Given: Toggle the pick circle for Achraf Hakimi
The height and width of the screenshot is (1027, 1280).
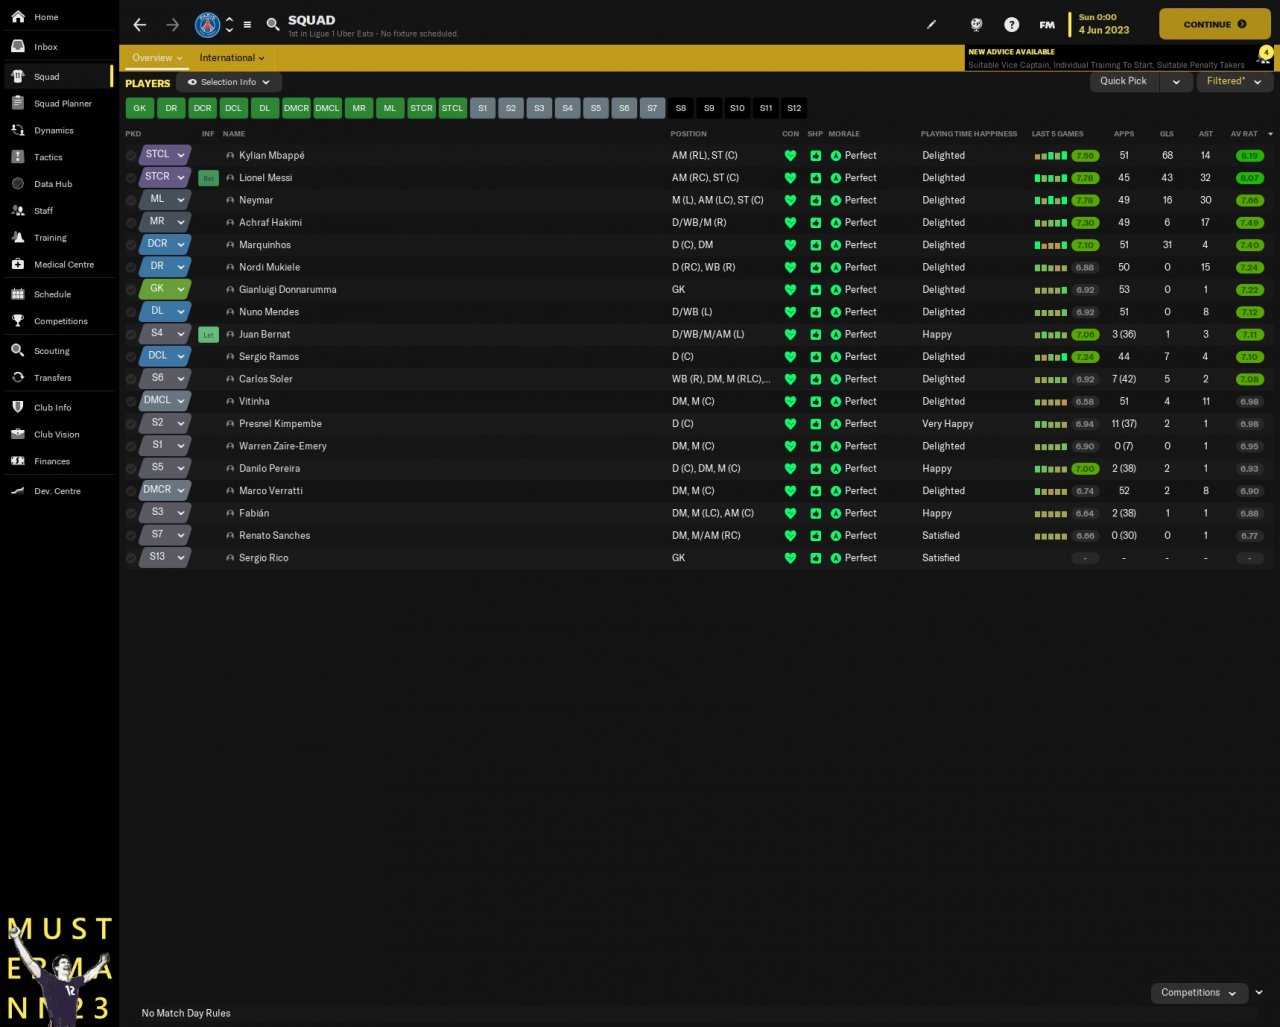Looking at the screenshot, I should tap(131, 223).
